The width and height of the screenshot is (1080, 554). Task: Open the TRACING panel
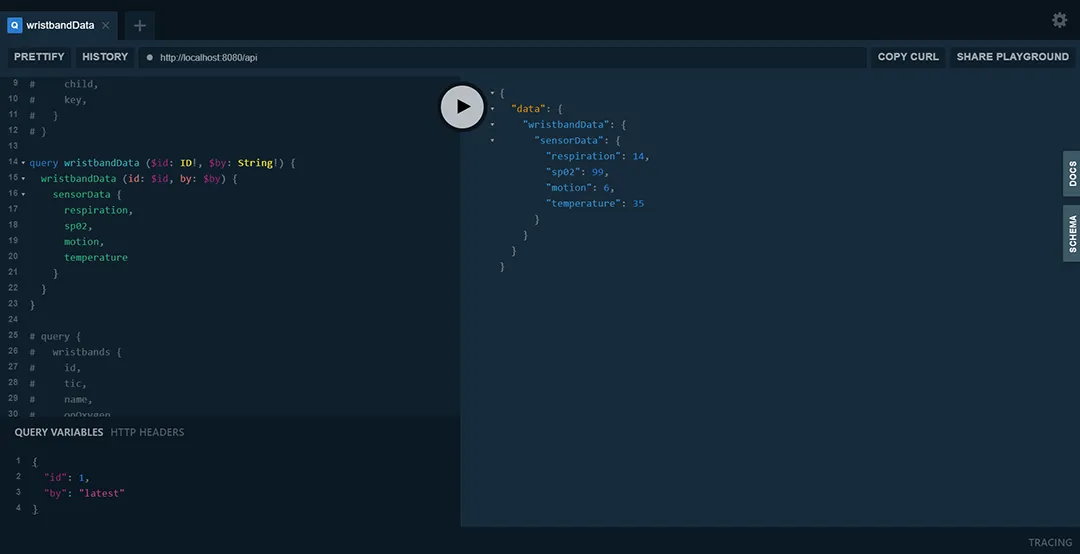click(1050, 542)
